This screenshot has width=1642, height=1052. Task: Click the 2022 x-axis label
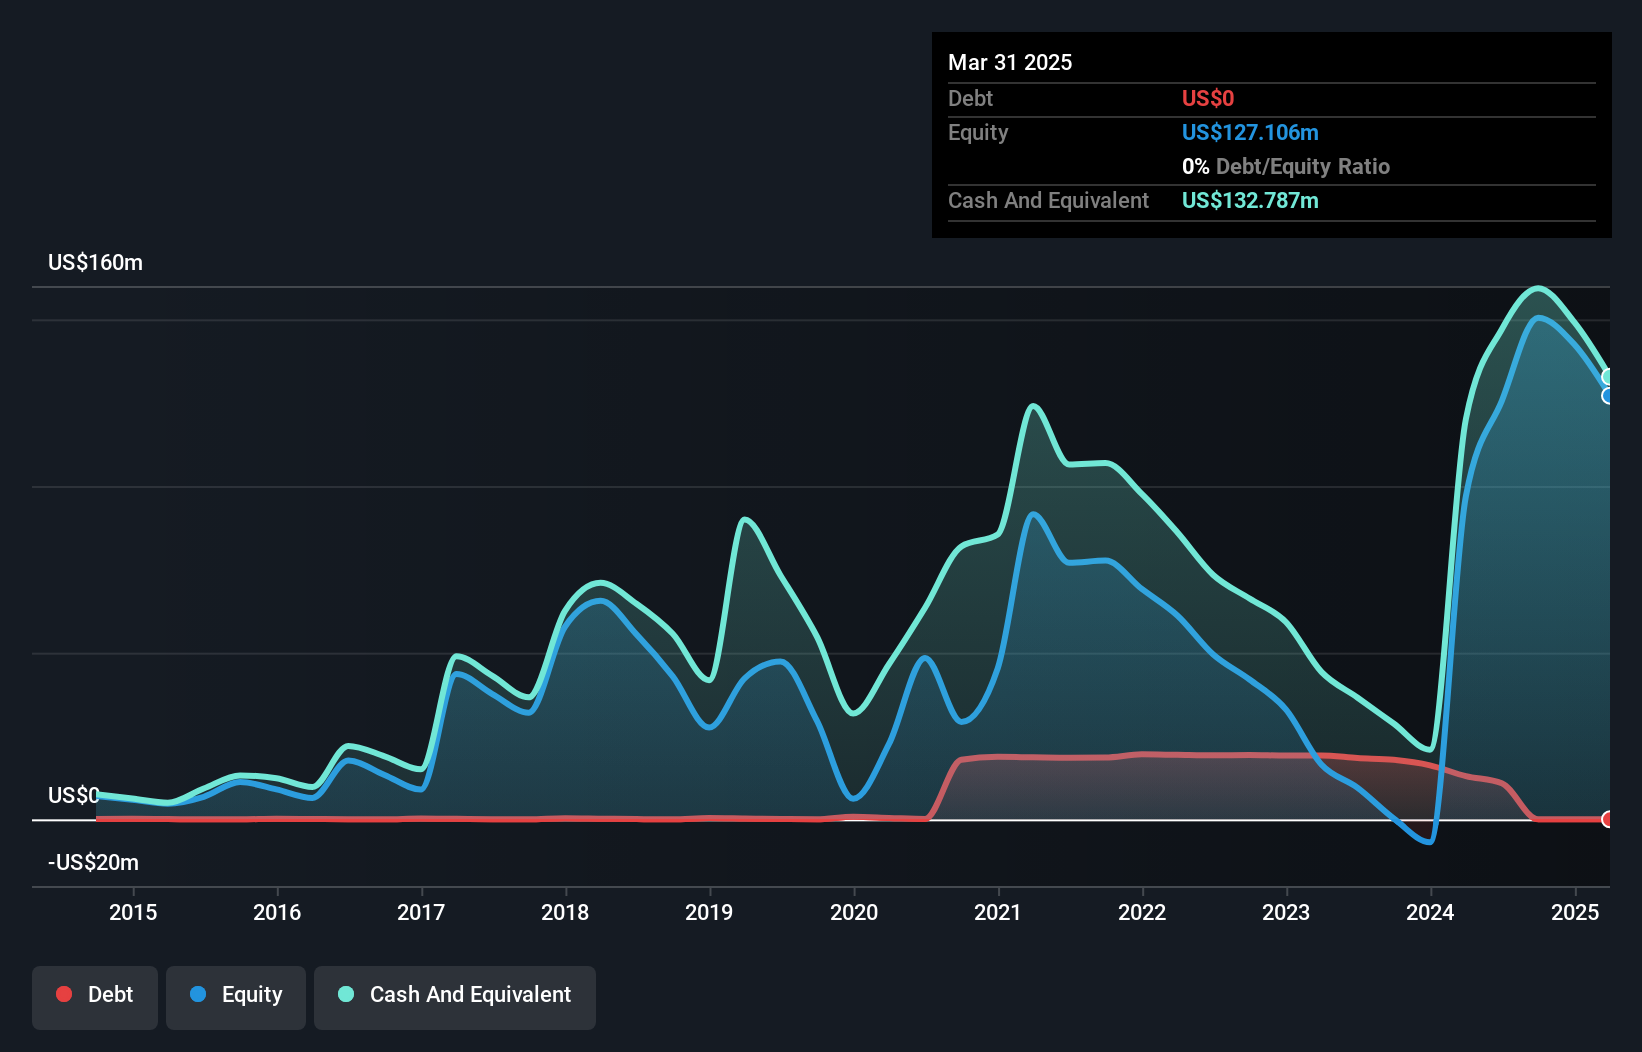click(1142, 912)
